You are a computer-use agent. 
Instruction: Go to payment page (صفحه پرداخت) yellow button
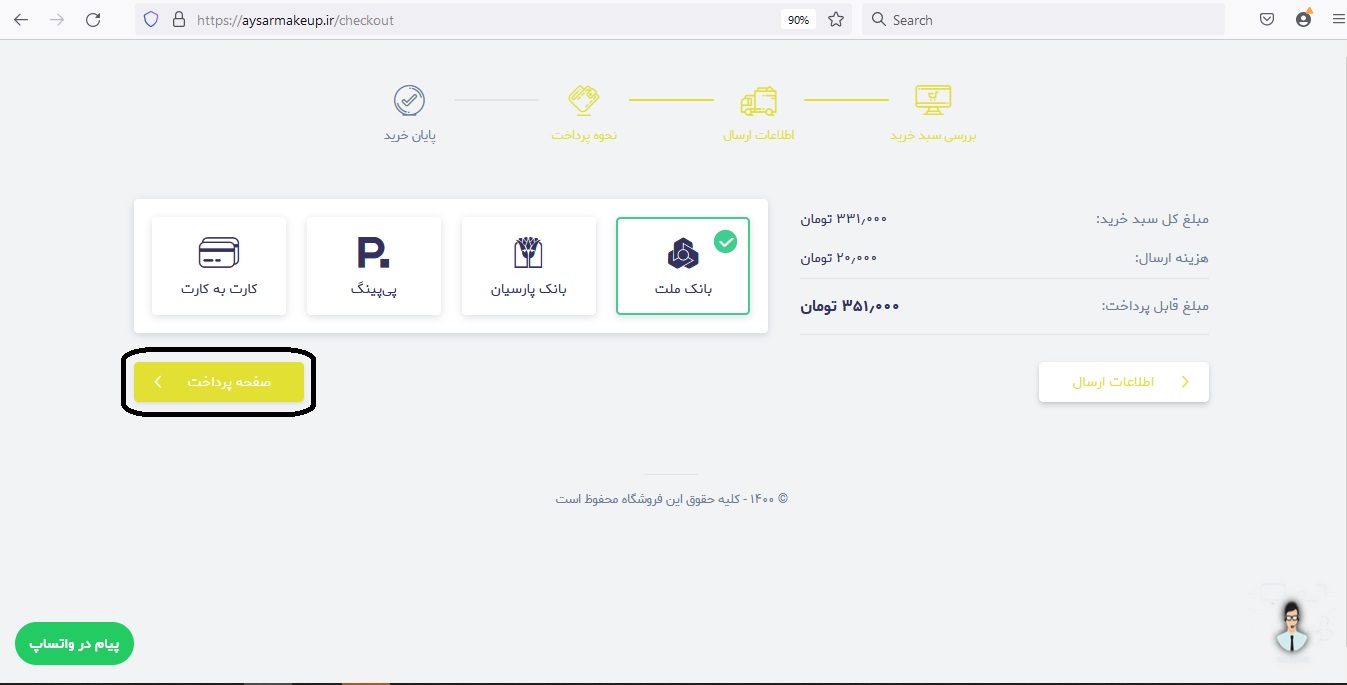(219, 382)
